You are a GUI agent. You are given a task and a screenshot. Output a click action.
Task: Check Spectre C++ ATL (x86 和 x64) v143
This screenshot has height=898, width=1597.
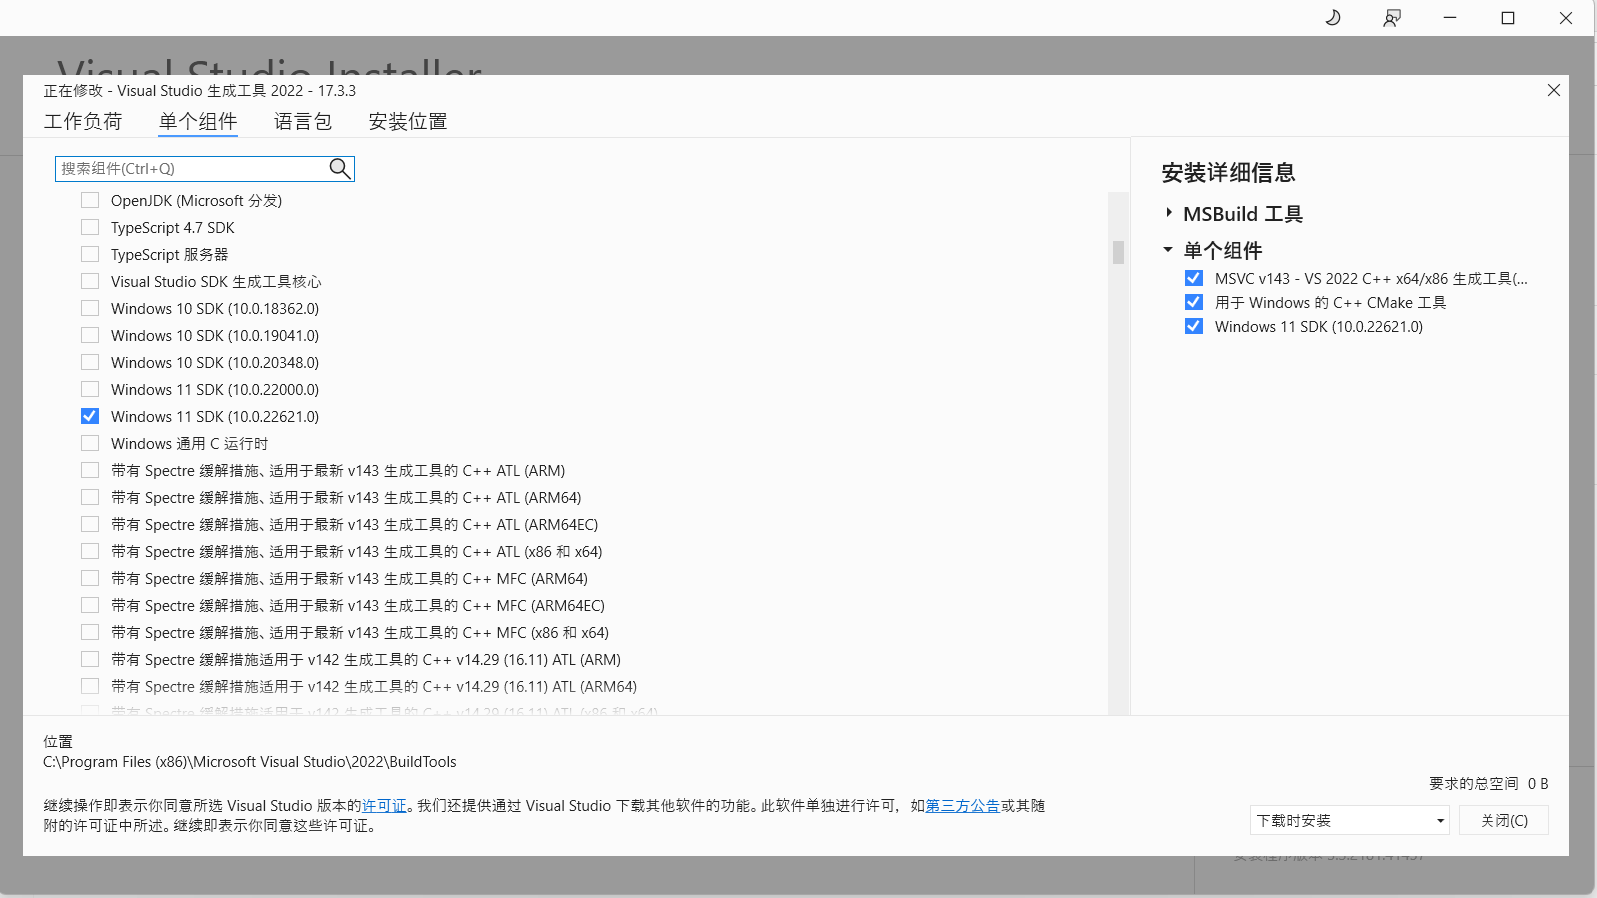[90, 551]
